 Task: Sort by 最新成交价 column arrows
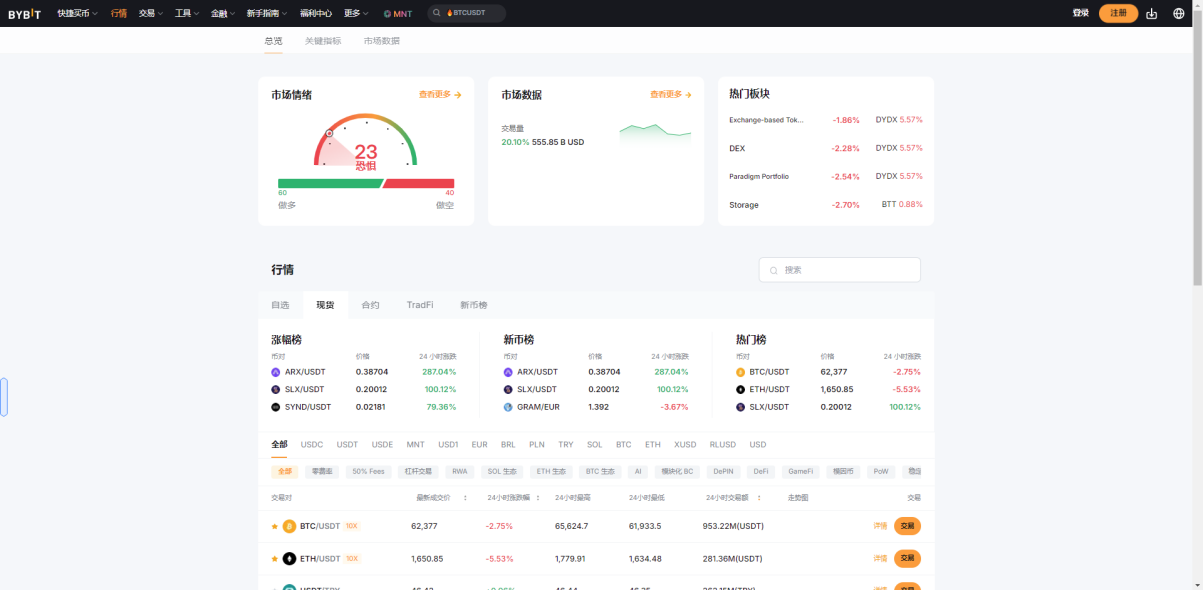coord(465,497)
